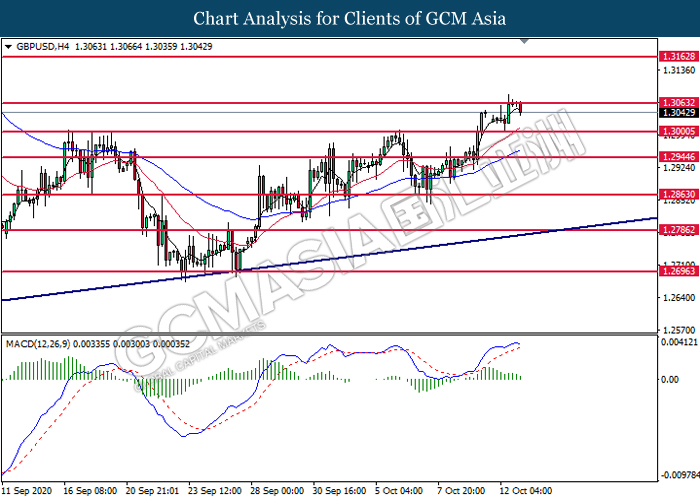Click the 1.26400 price scale value
The image size is (700, 500).
pos(679,297)
